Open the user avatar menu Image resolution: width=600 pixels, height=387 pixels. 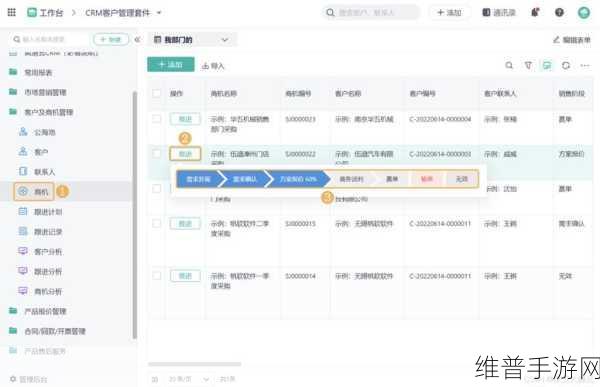(584, 13)
